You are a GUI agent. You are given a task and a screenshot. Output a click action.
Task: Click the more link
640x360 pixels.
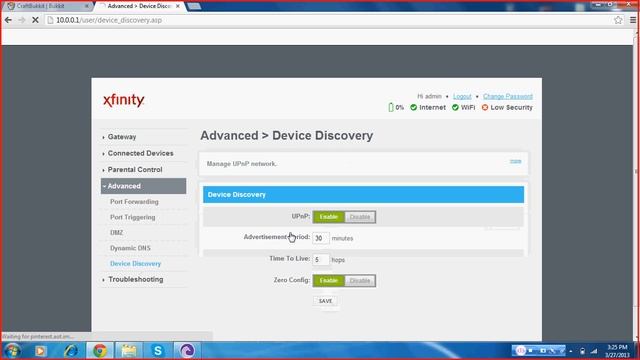tap(516, 162)
